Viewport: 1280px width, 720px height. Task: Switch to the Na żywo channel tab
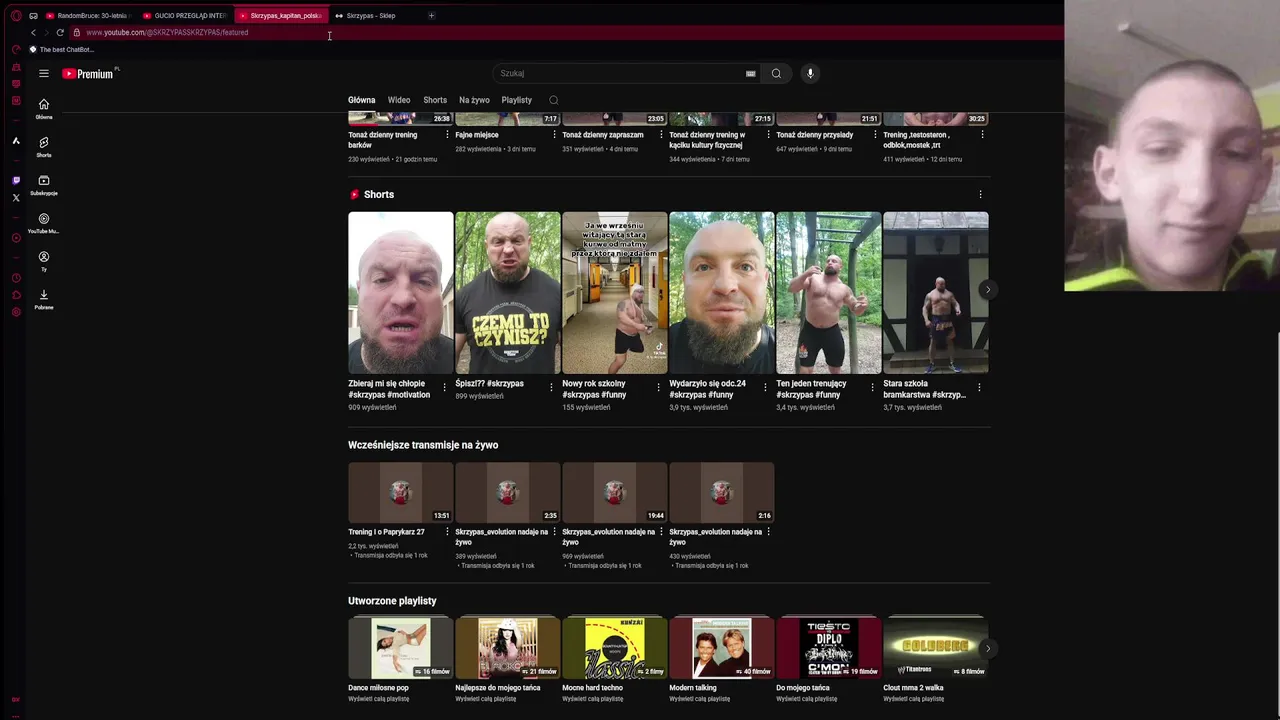coord(474,100)
